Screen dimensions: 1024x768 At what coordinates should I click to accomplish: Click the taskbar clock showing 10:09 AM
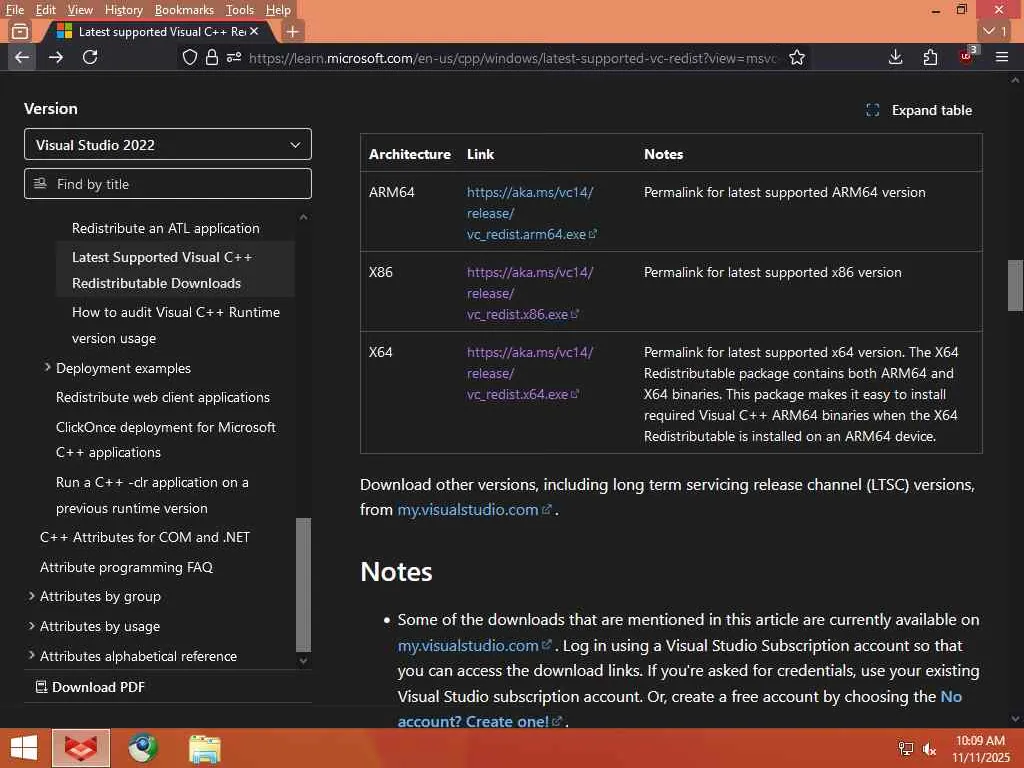(x=981, y=748)
